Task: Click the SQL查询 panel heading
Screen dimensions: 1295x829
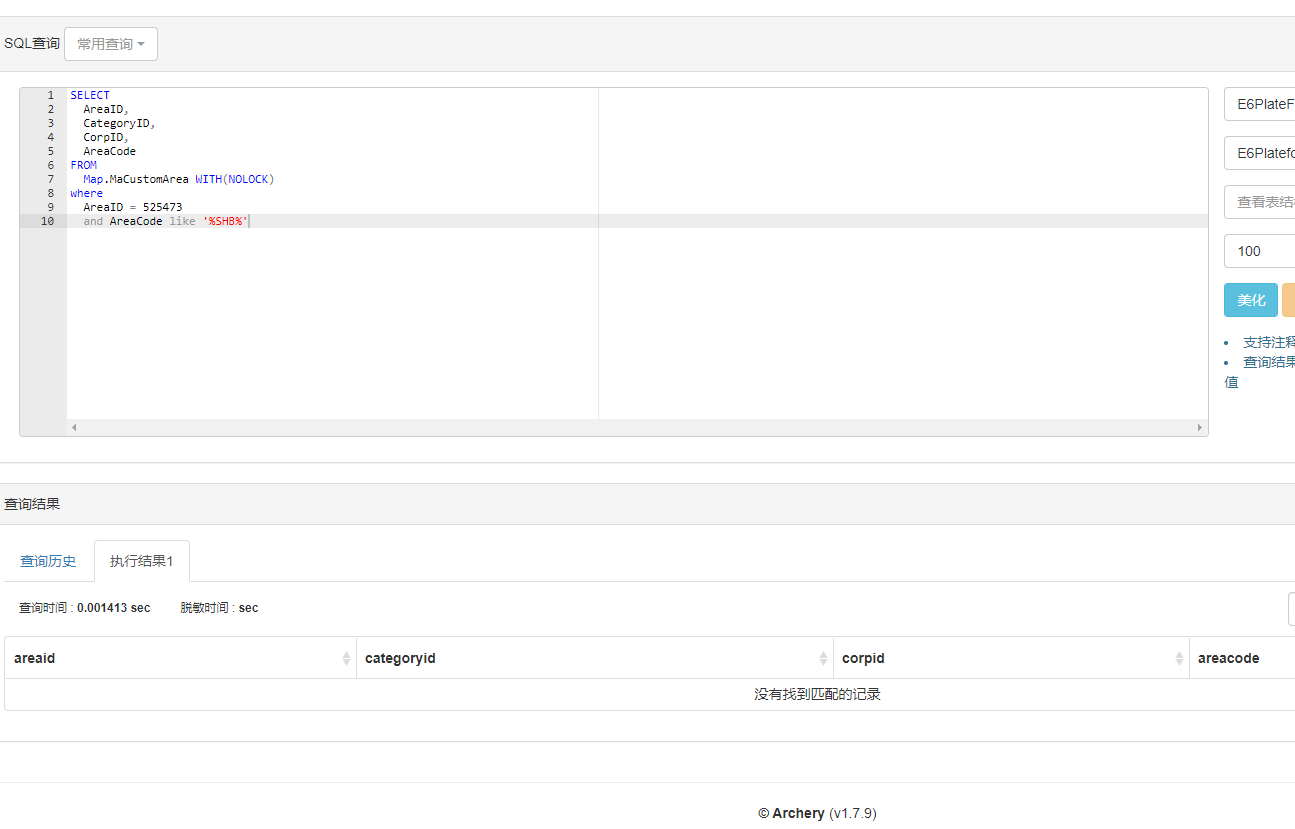Action: pyautogui.click(x=32, y=44)
